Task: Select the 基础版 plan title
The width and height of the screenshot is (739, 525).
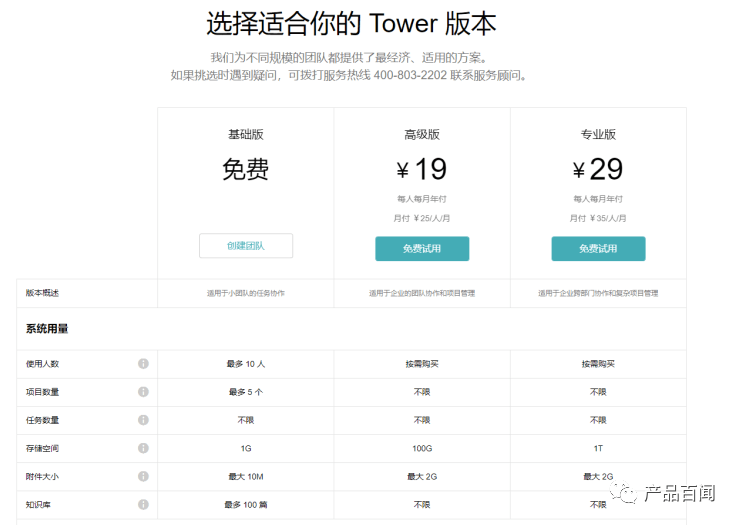Action: (246, 134)
